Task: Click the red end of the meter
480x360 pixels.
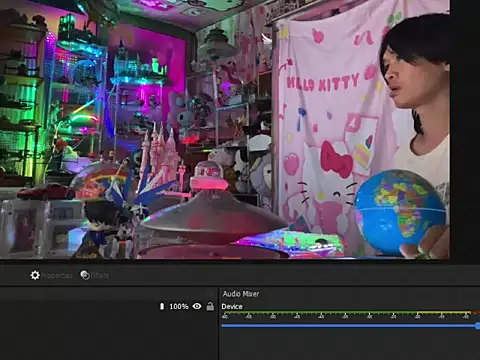Action: (475, 313)
